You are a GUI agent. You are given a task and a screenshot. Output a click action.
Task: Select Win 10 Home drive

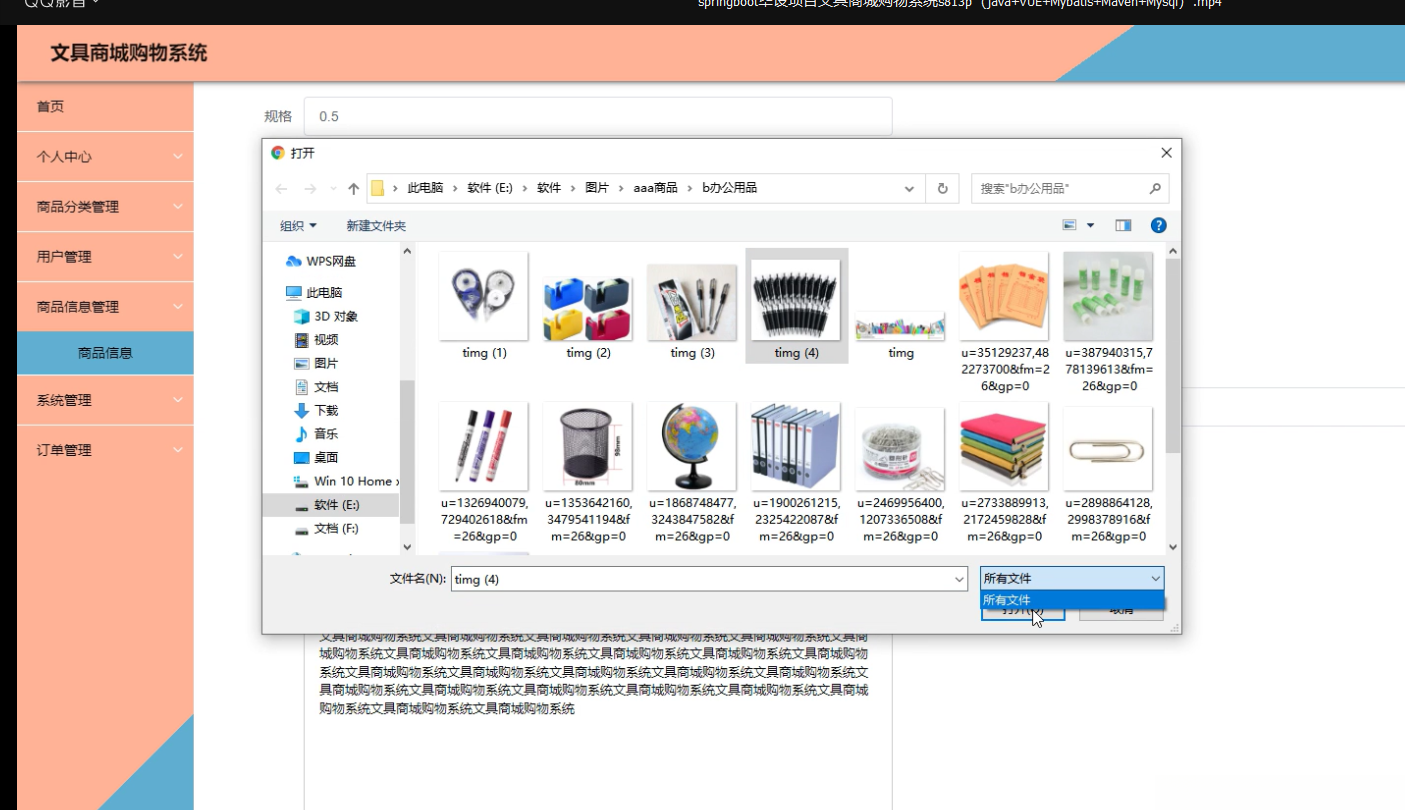pos(345,481)
